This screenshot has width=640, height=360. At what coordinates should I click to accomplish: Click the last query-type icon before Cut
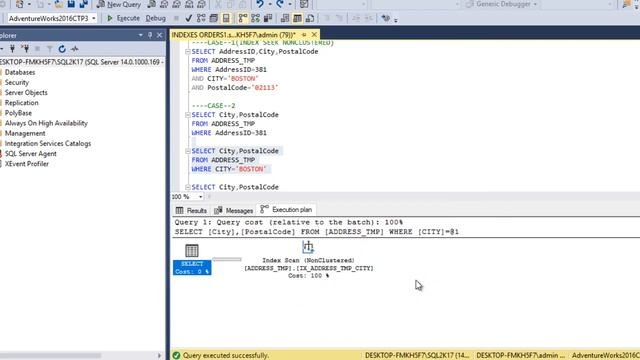coord(202,4)
